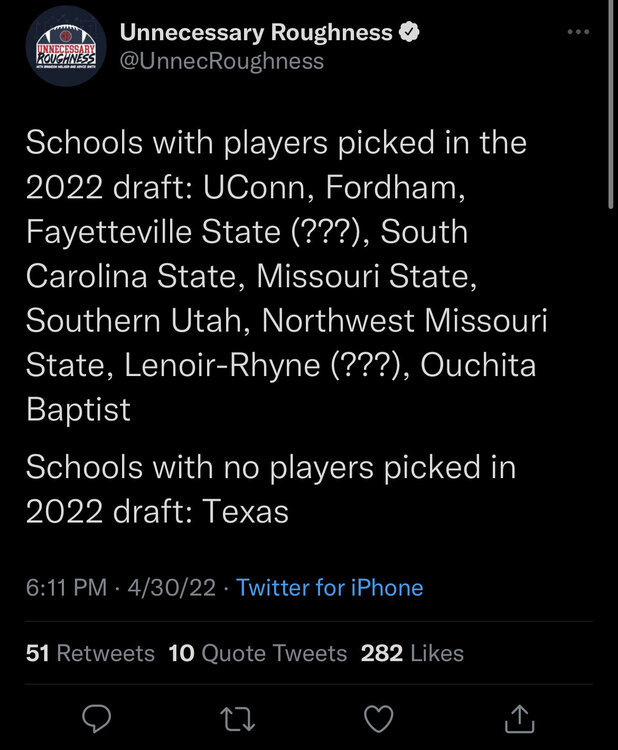
Task: Click the Twitter for iPhone source link
Action: pyautogui.click(x=330, y=587)
